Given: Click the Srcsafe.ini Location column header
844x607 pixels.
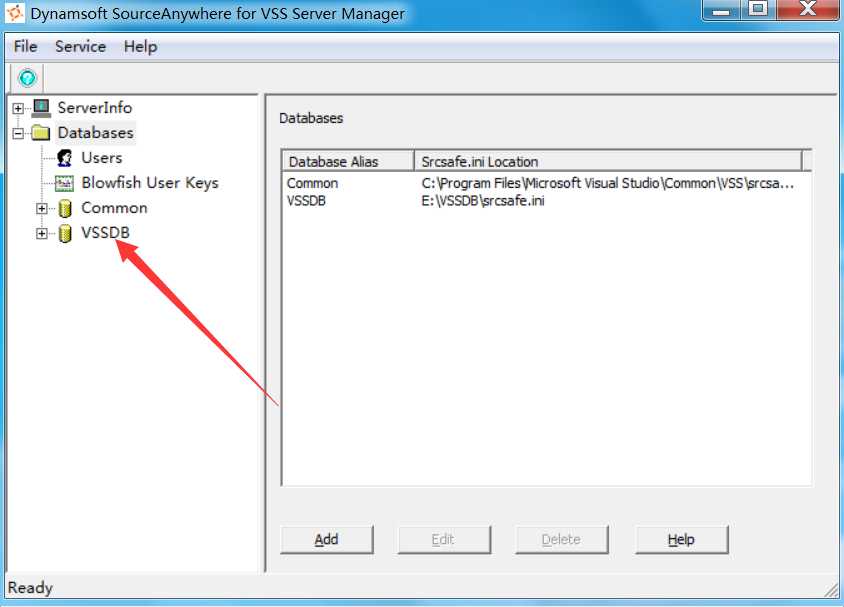Looking at the screenshot, I should (608, 161).
